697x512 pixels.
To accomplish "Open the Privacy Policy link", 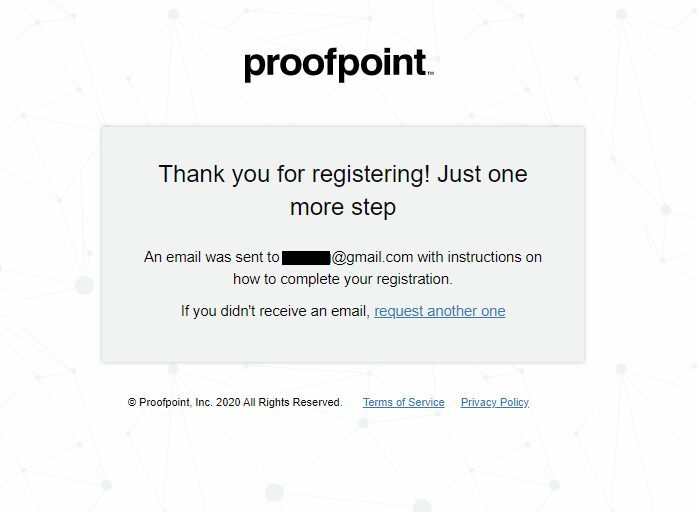I will click(x=494, y=402).
